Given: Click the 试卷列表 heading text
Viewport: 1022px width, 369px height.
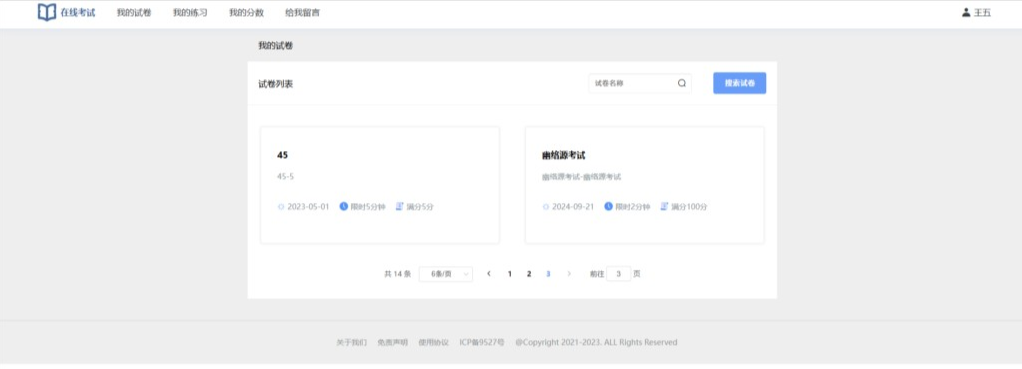Looking at the screenshot, I should [276, 83].
